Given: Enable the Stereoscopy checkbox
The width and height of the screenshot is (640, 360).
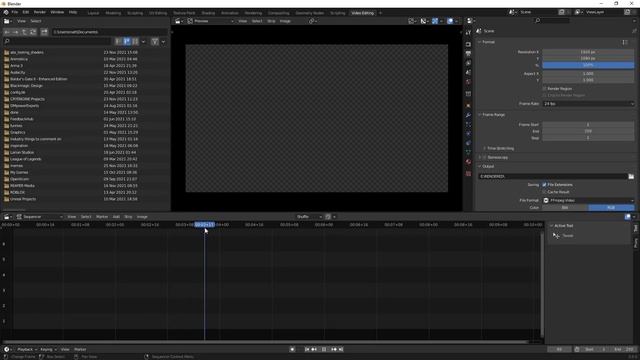Looking at the screenshot, I should tap(484, 158).
